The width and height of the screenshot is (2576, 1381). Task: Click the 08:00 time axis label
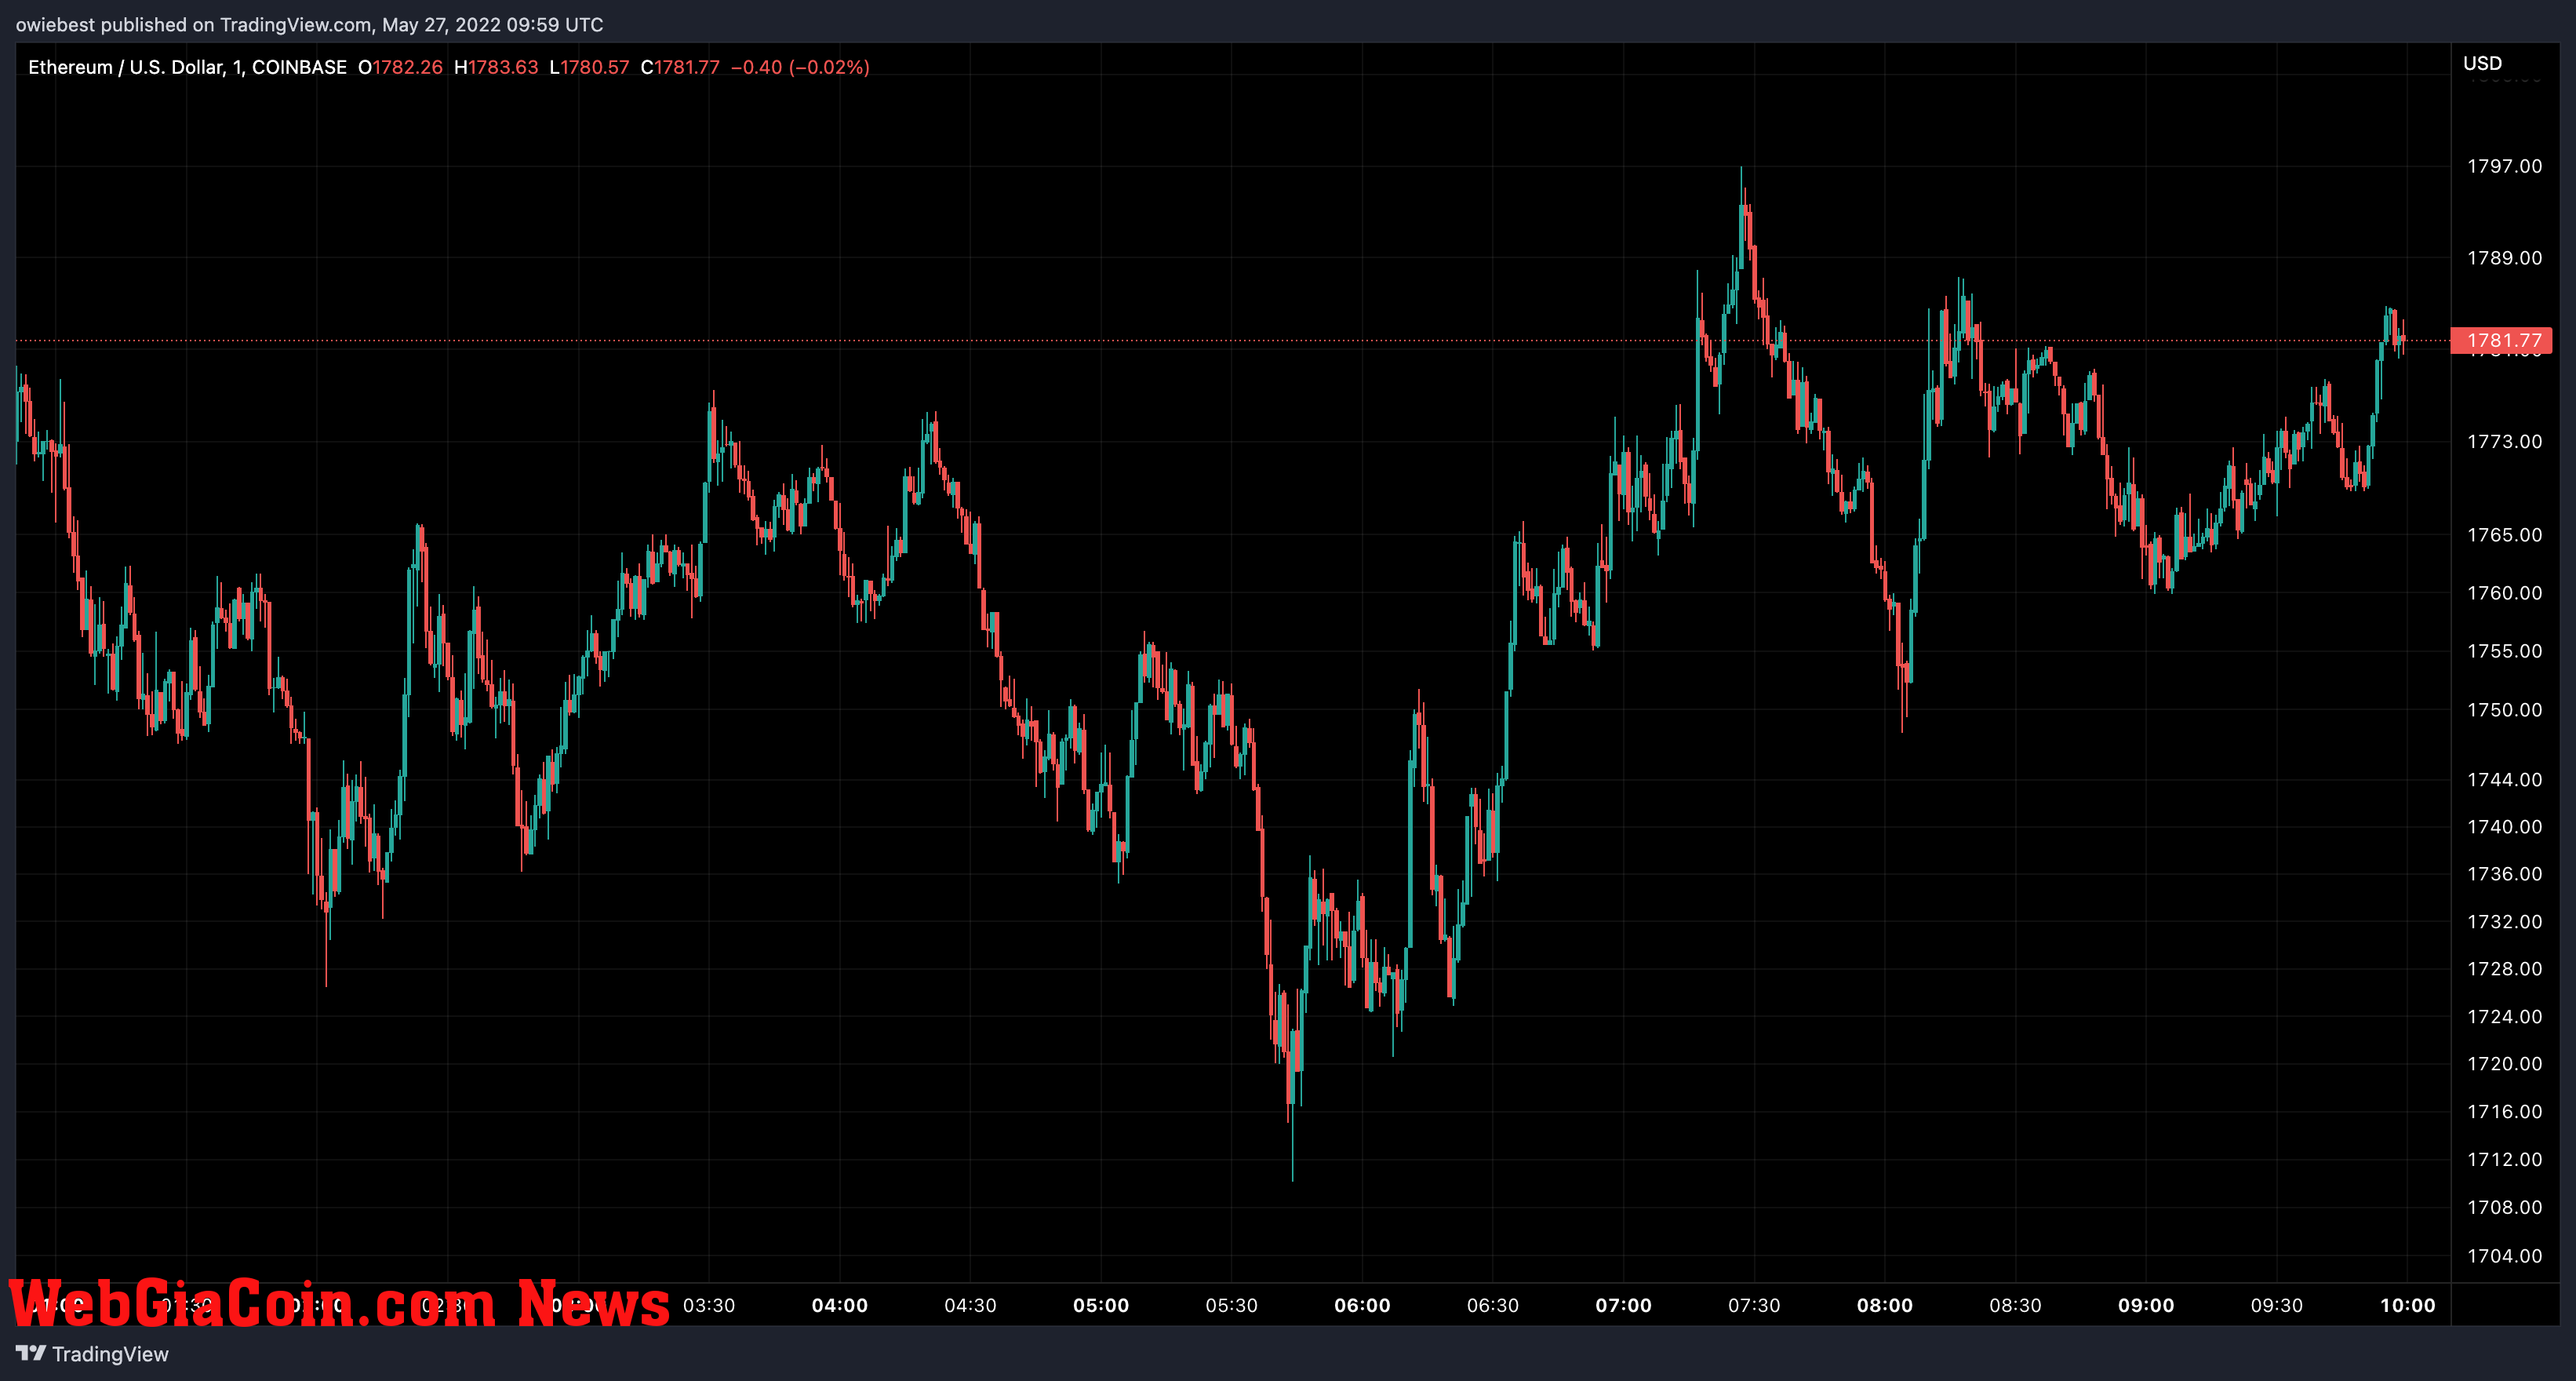coord(1885,1305)
